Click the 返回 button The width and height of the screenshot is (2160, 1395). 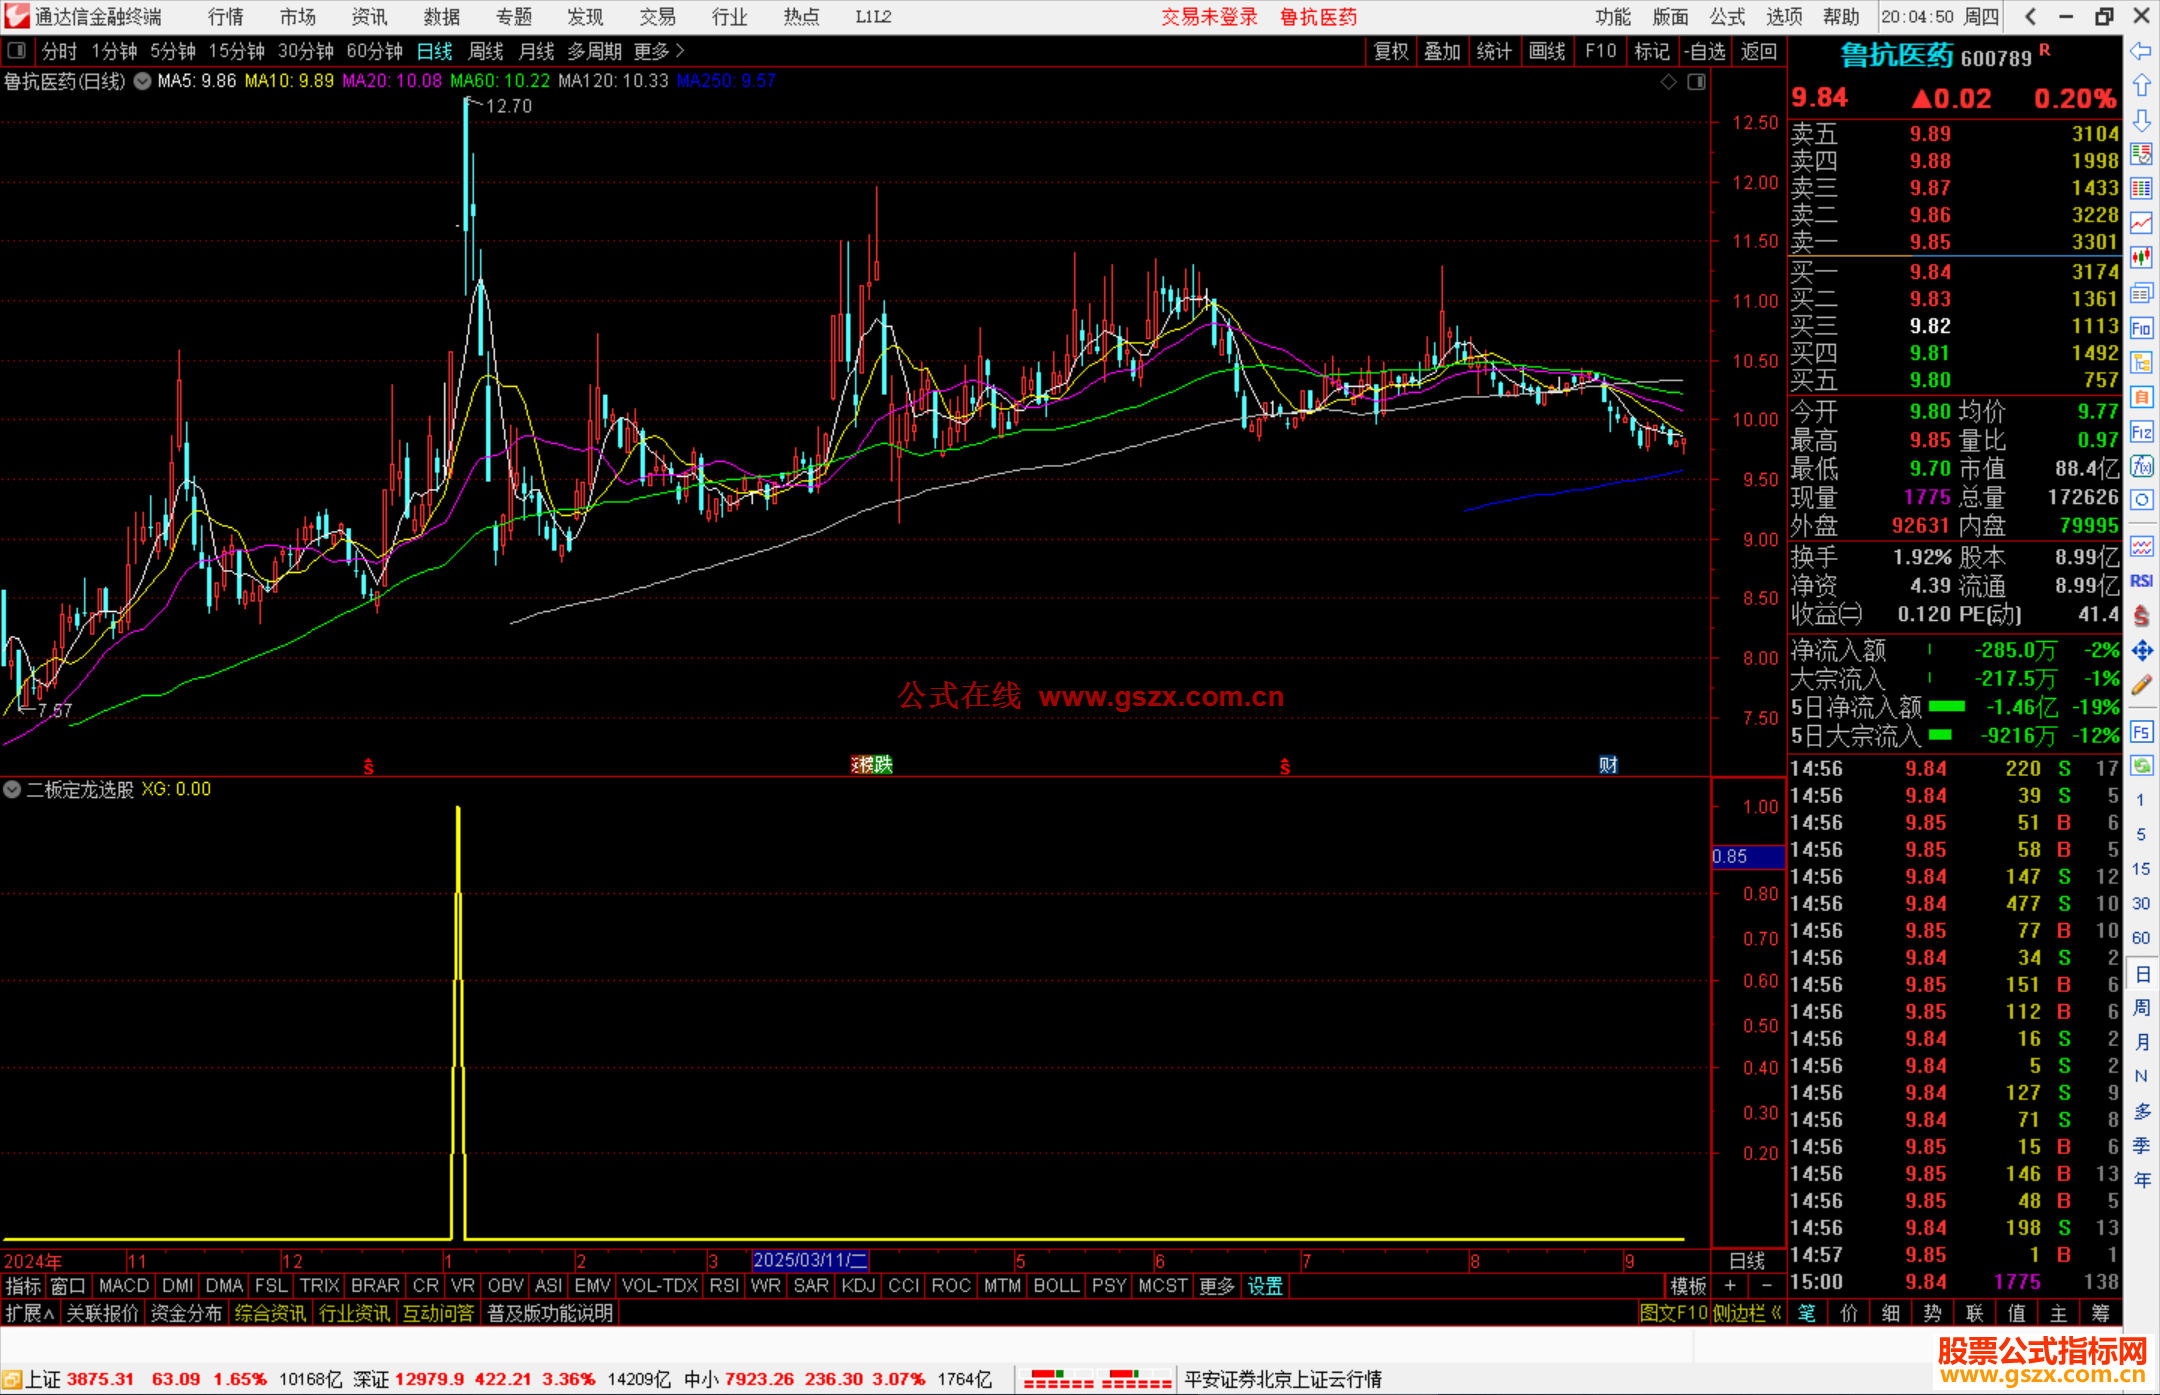coord(1759,51)
